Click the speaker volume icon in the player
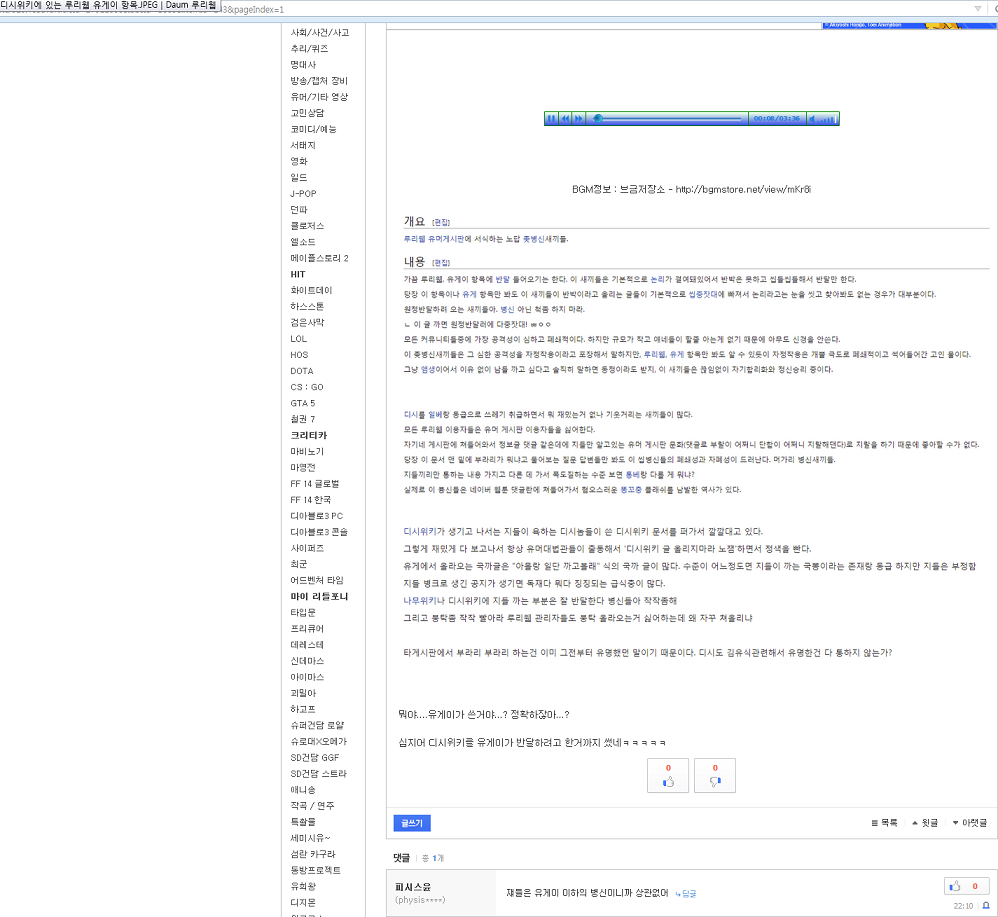The height and width of the screenshot is (917, 998). tap(813, 119)
